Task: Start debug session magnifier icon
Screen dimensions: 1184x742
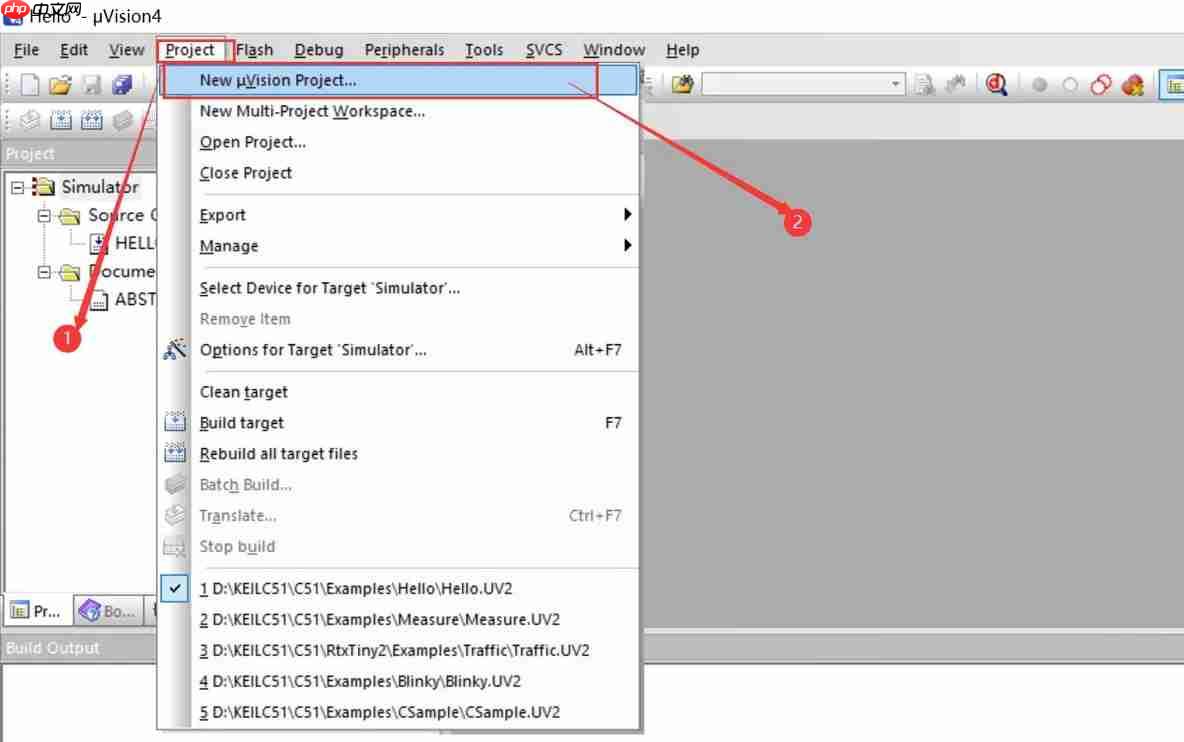Action: pyautogui.click(x=996, y=85)
